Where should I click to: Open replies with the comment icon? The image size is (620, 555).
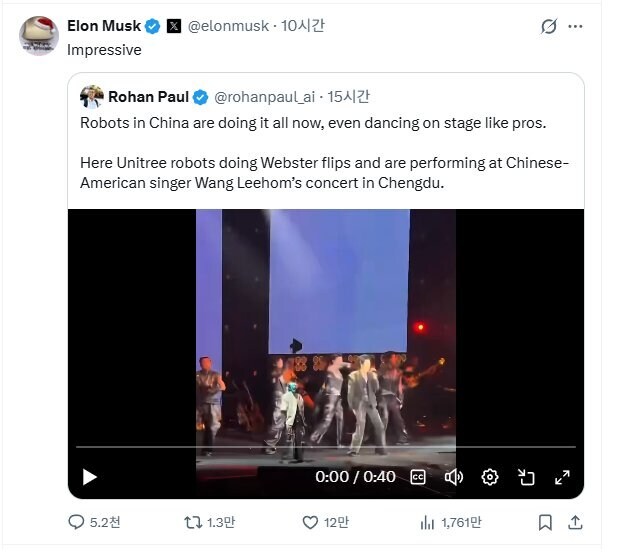(x=77, y=522)
